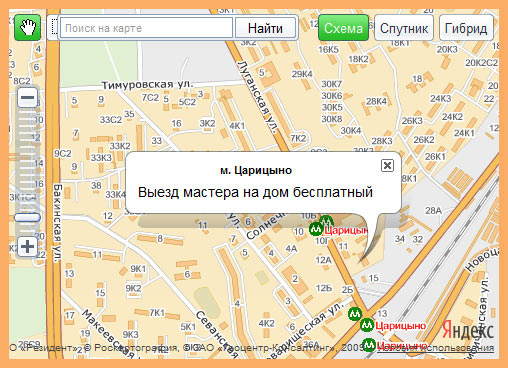Click house number 5К1
508x368 pixels.
pyautogui.click(x=188, y=327)
